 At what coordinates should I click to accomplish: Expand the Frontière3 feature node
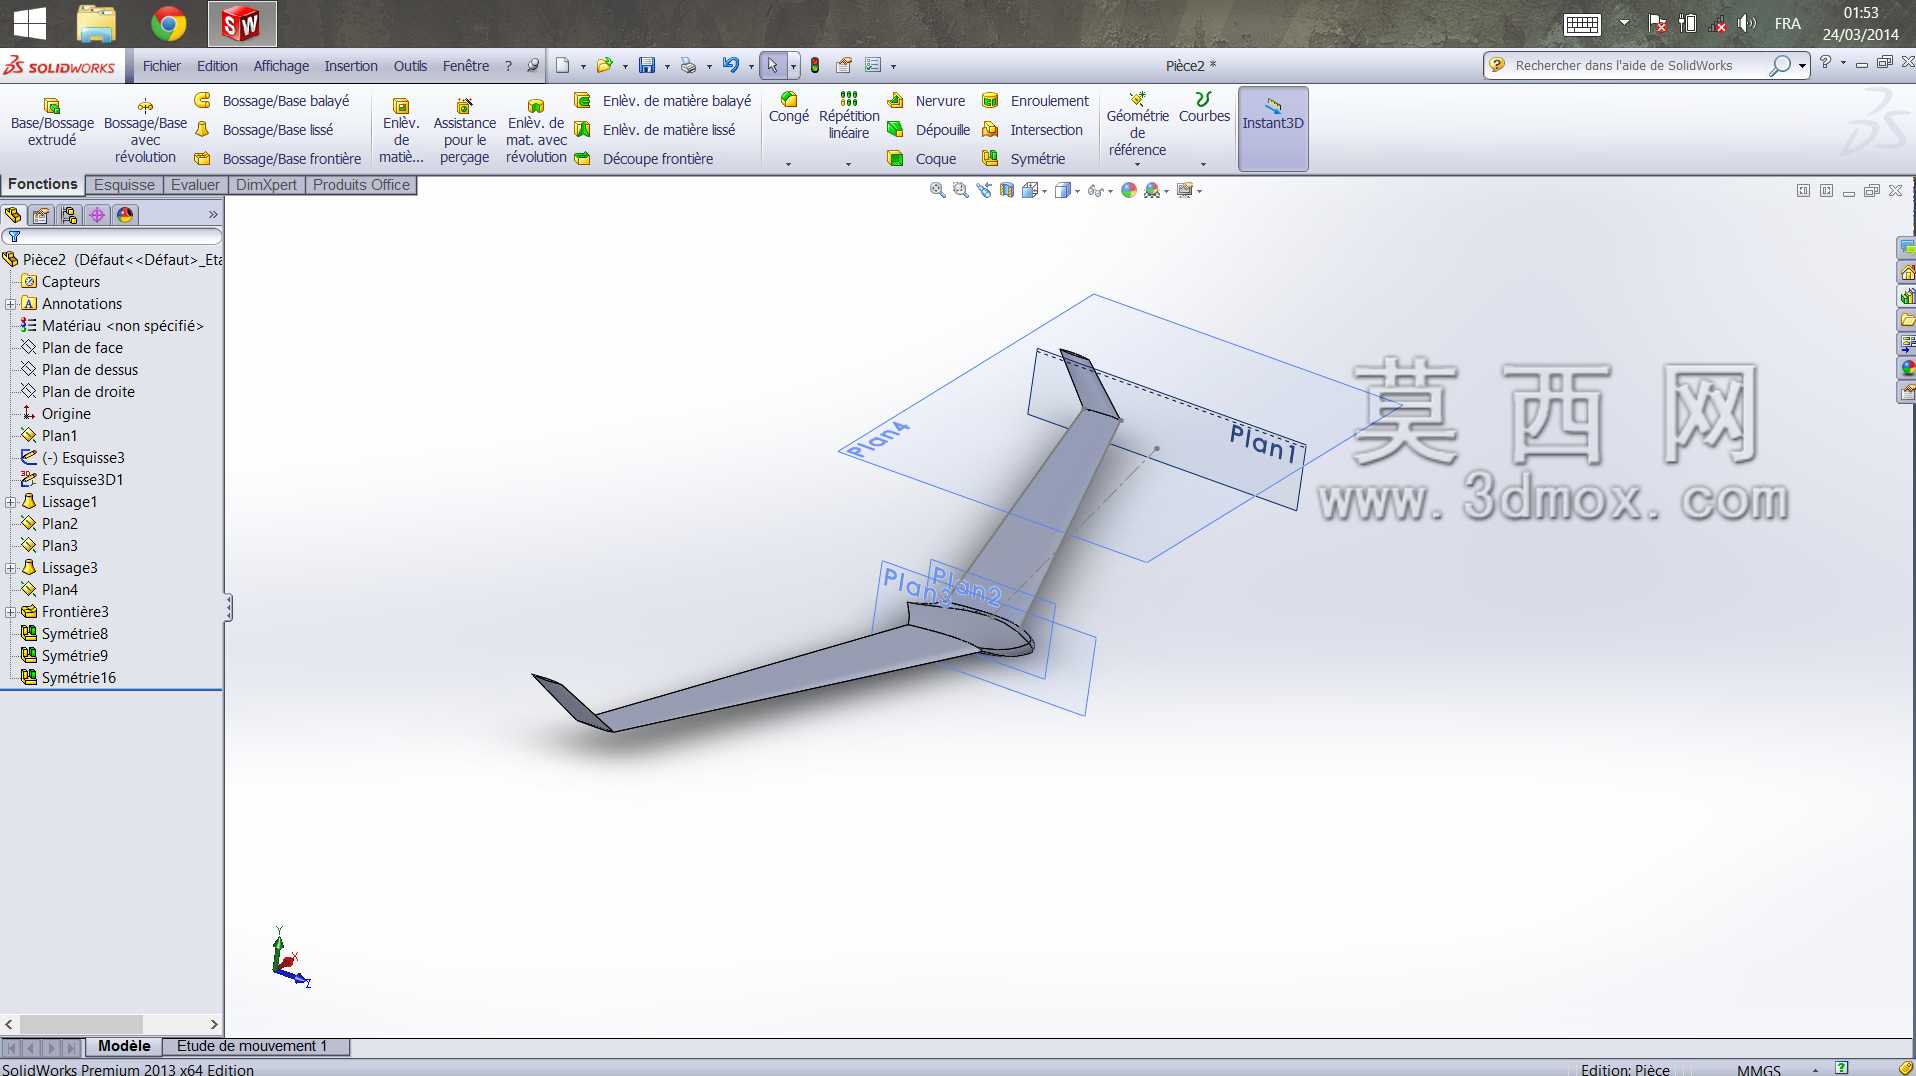[x=10, y=612]
